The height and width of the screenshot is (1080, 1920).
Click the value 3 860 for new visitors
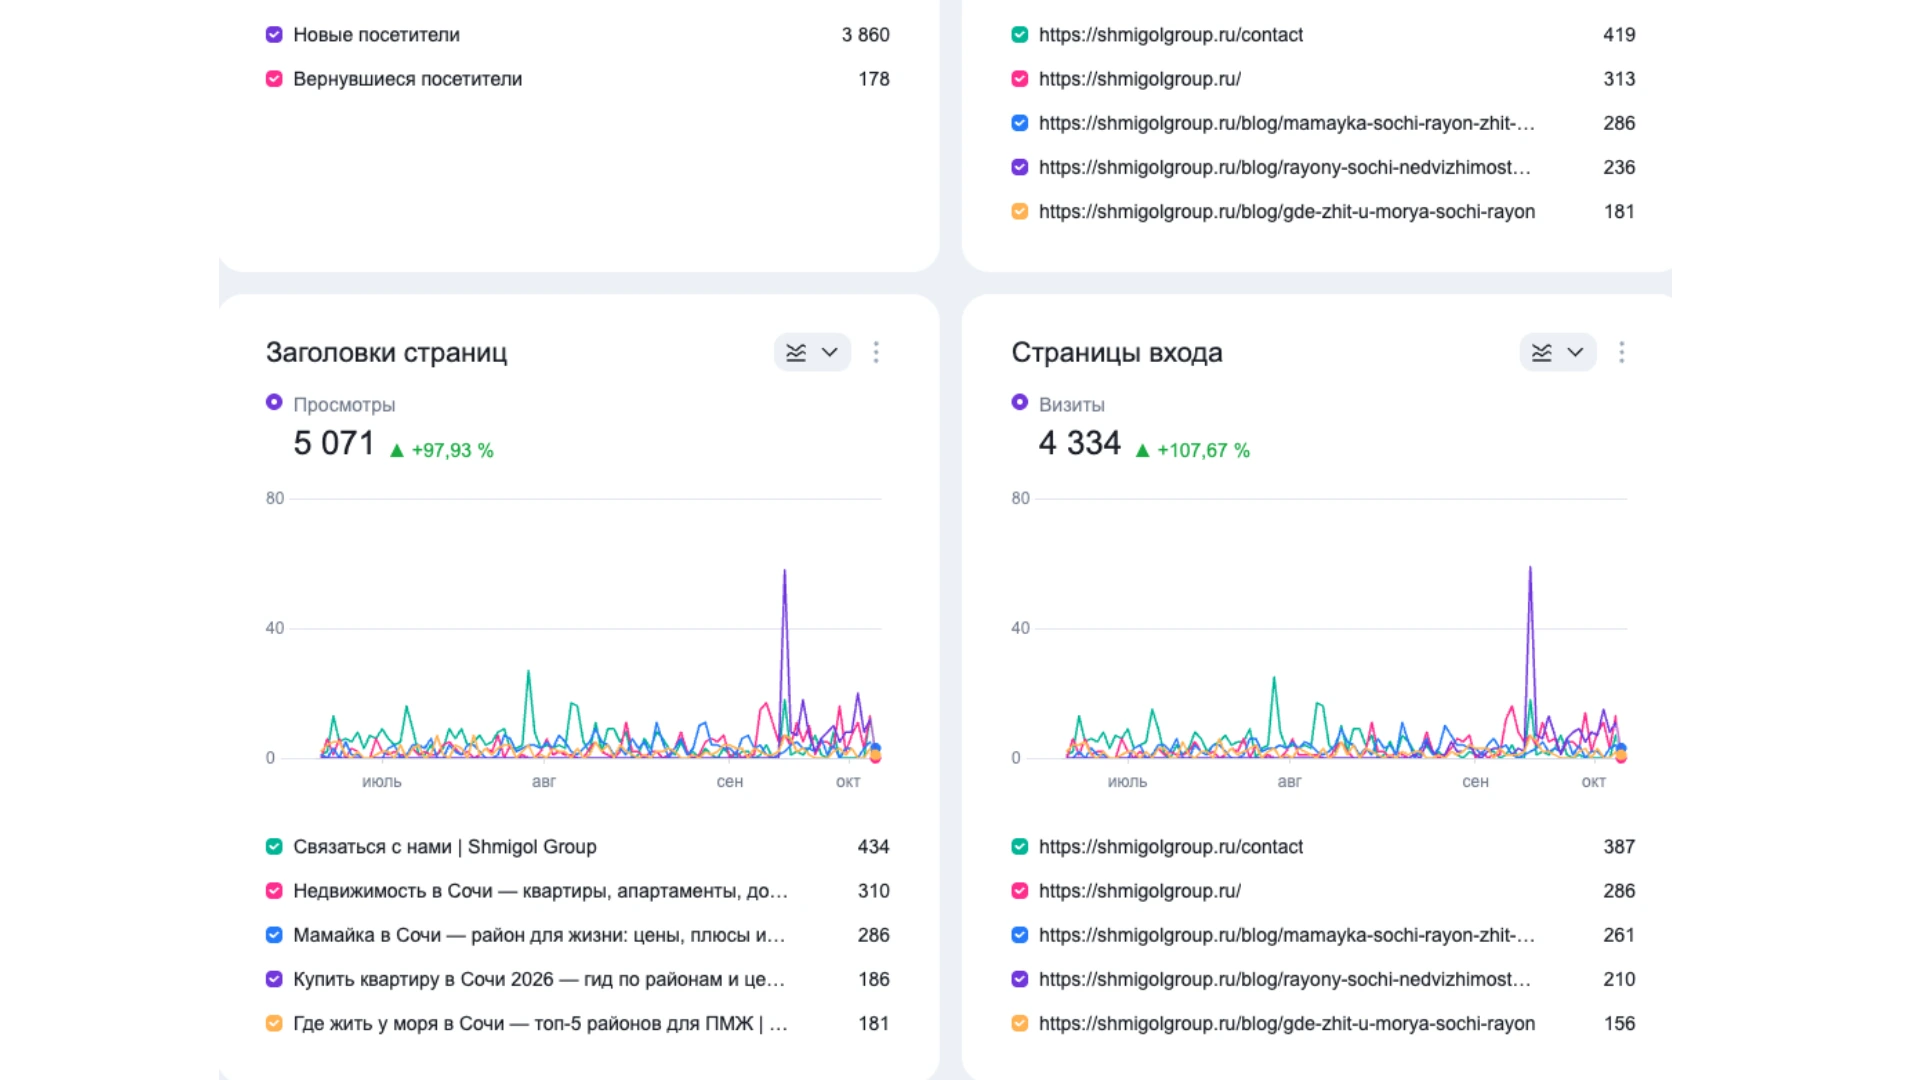tap(866, 35)
